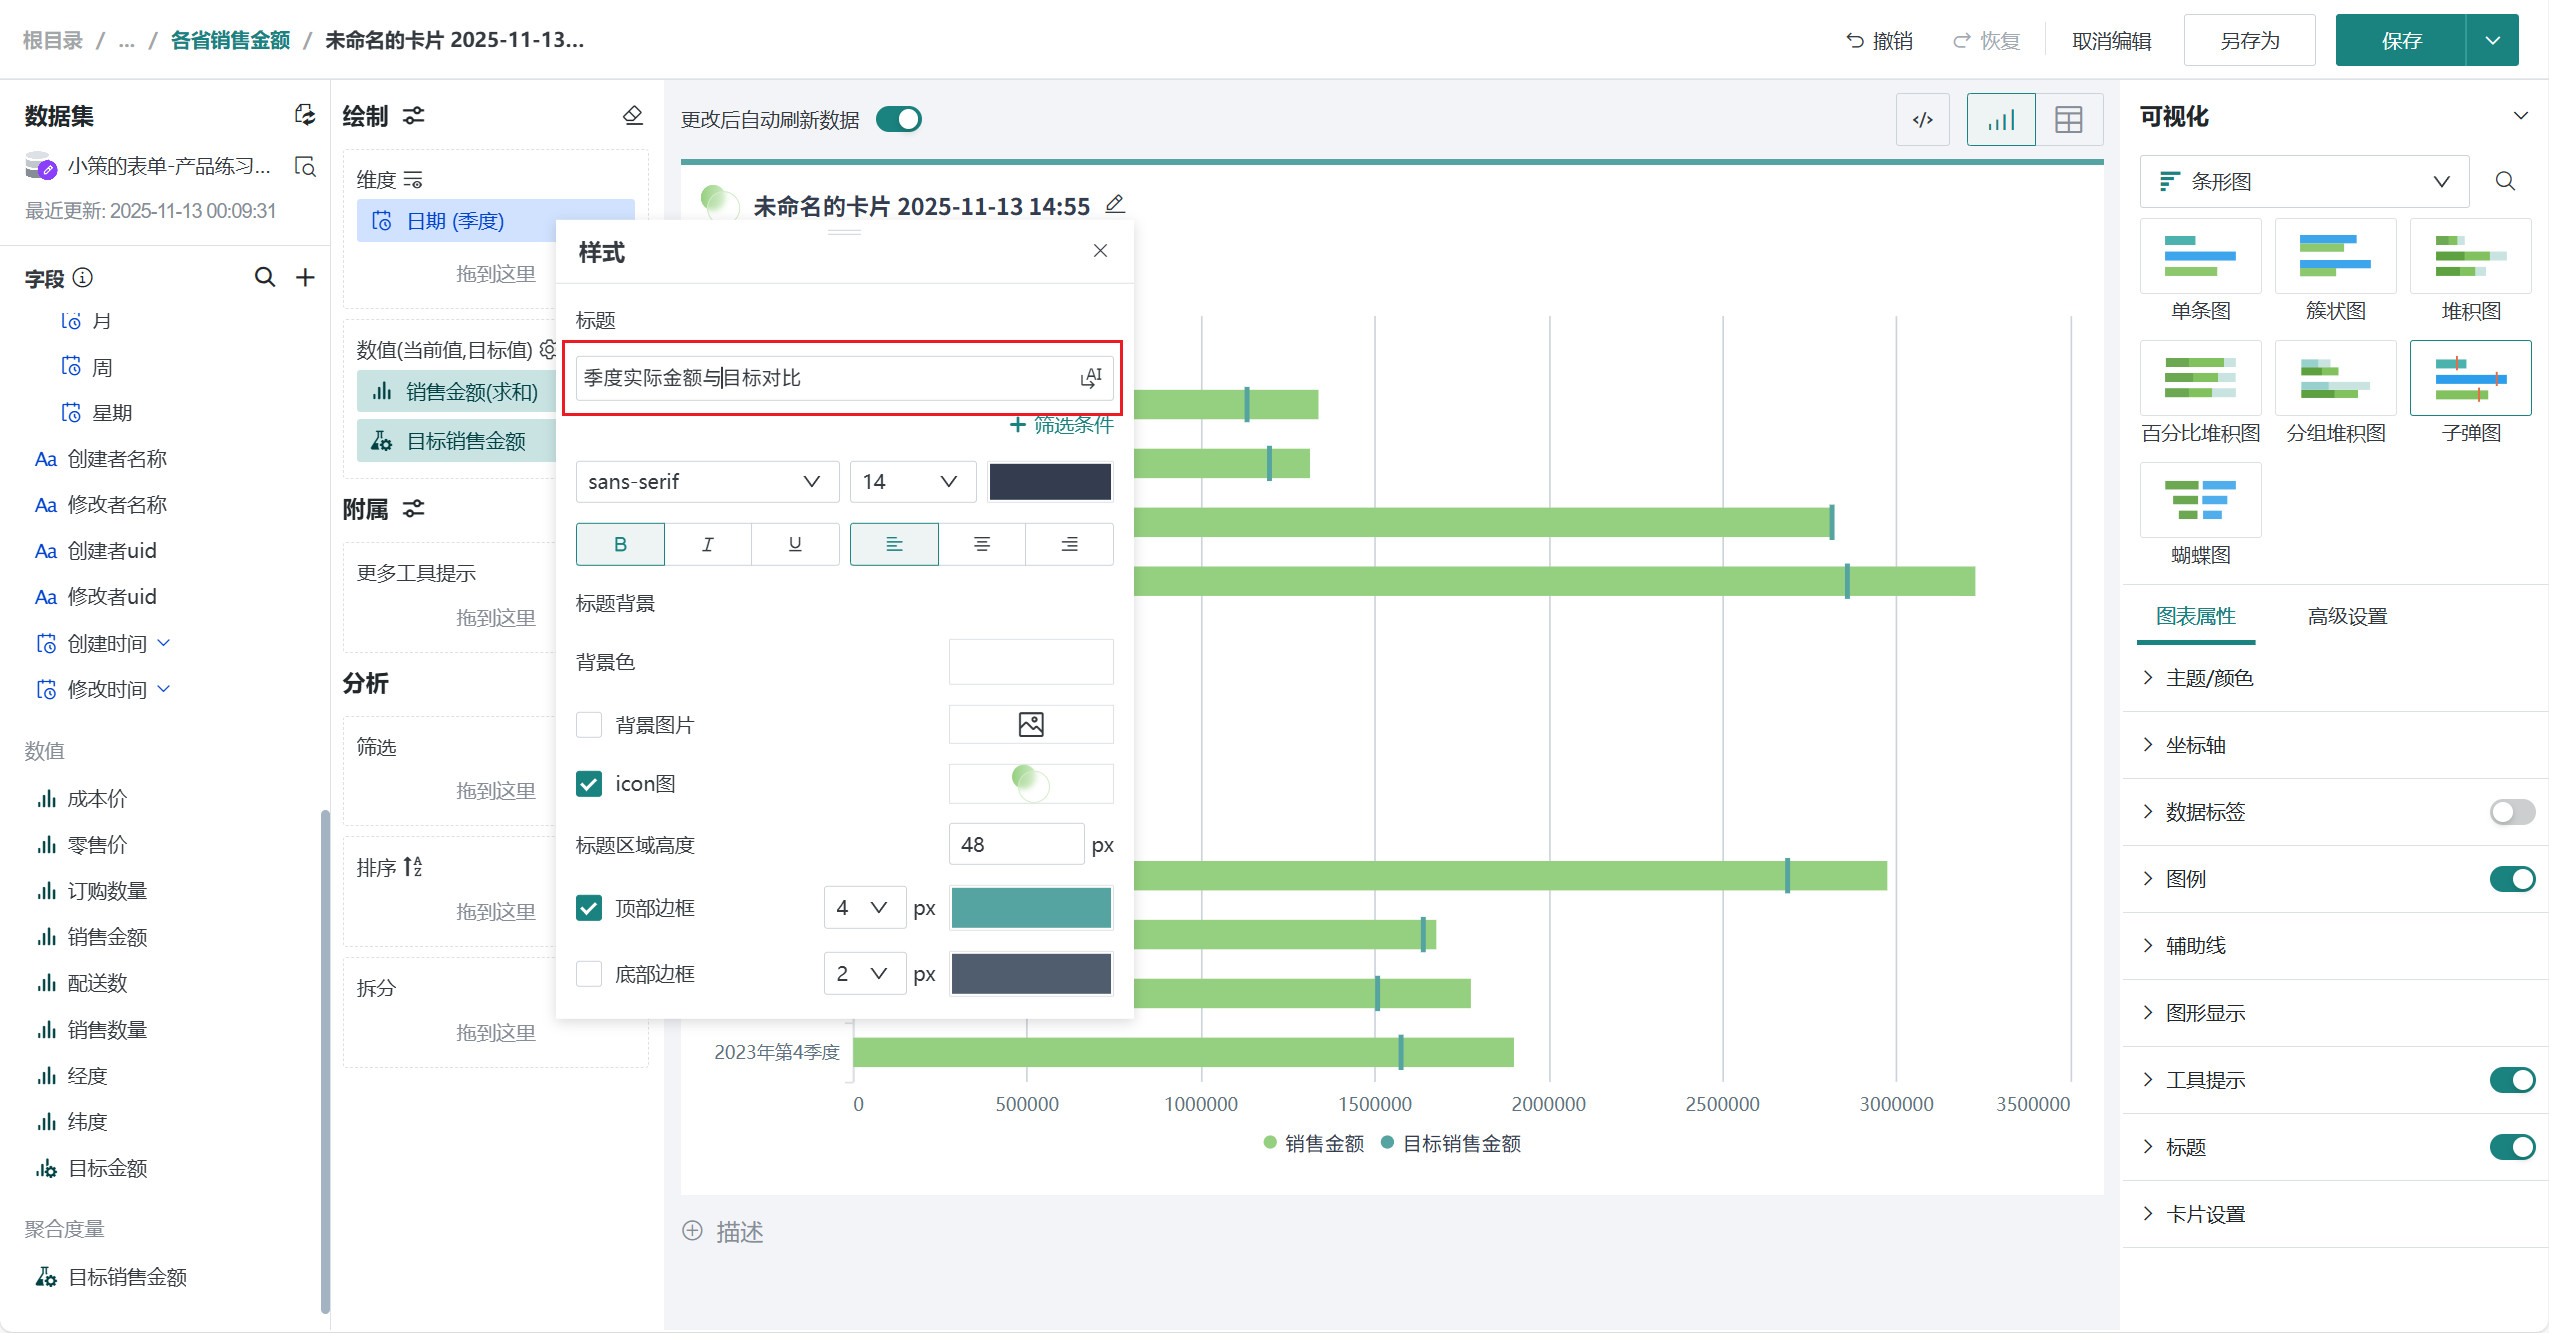Open the 顶部边框 teal color swatch

[1030, 908]
